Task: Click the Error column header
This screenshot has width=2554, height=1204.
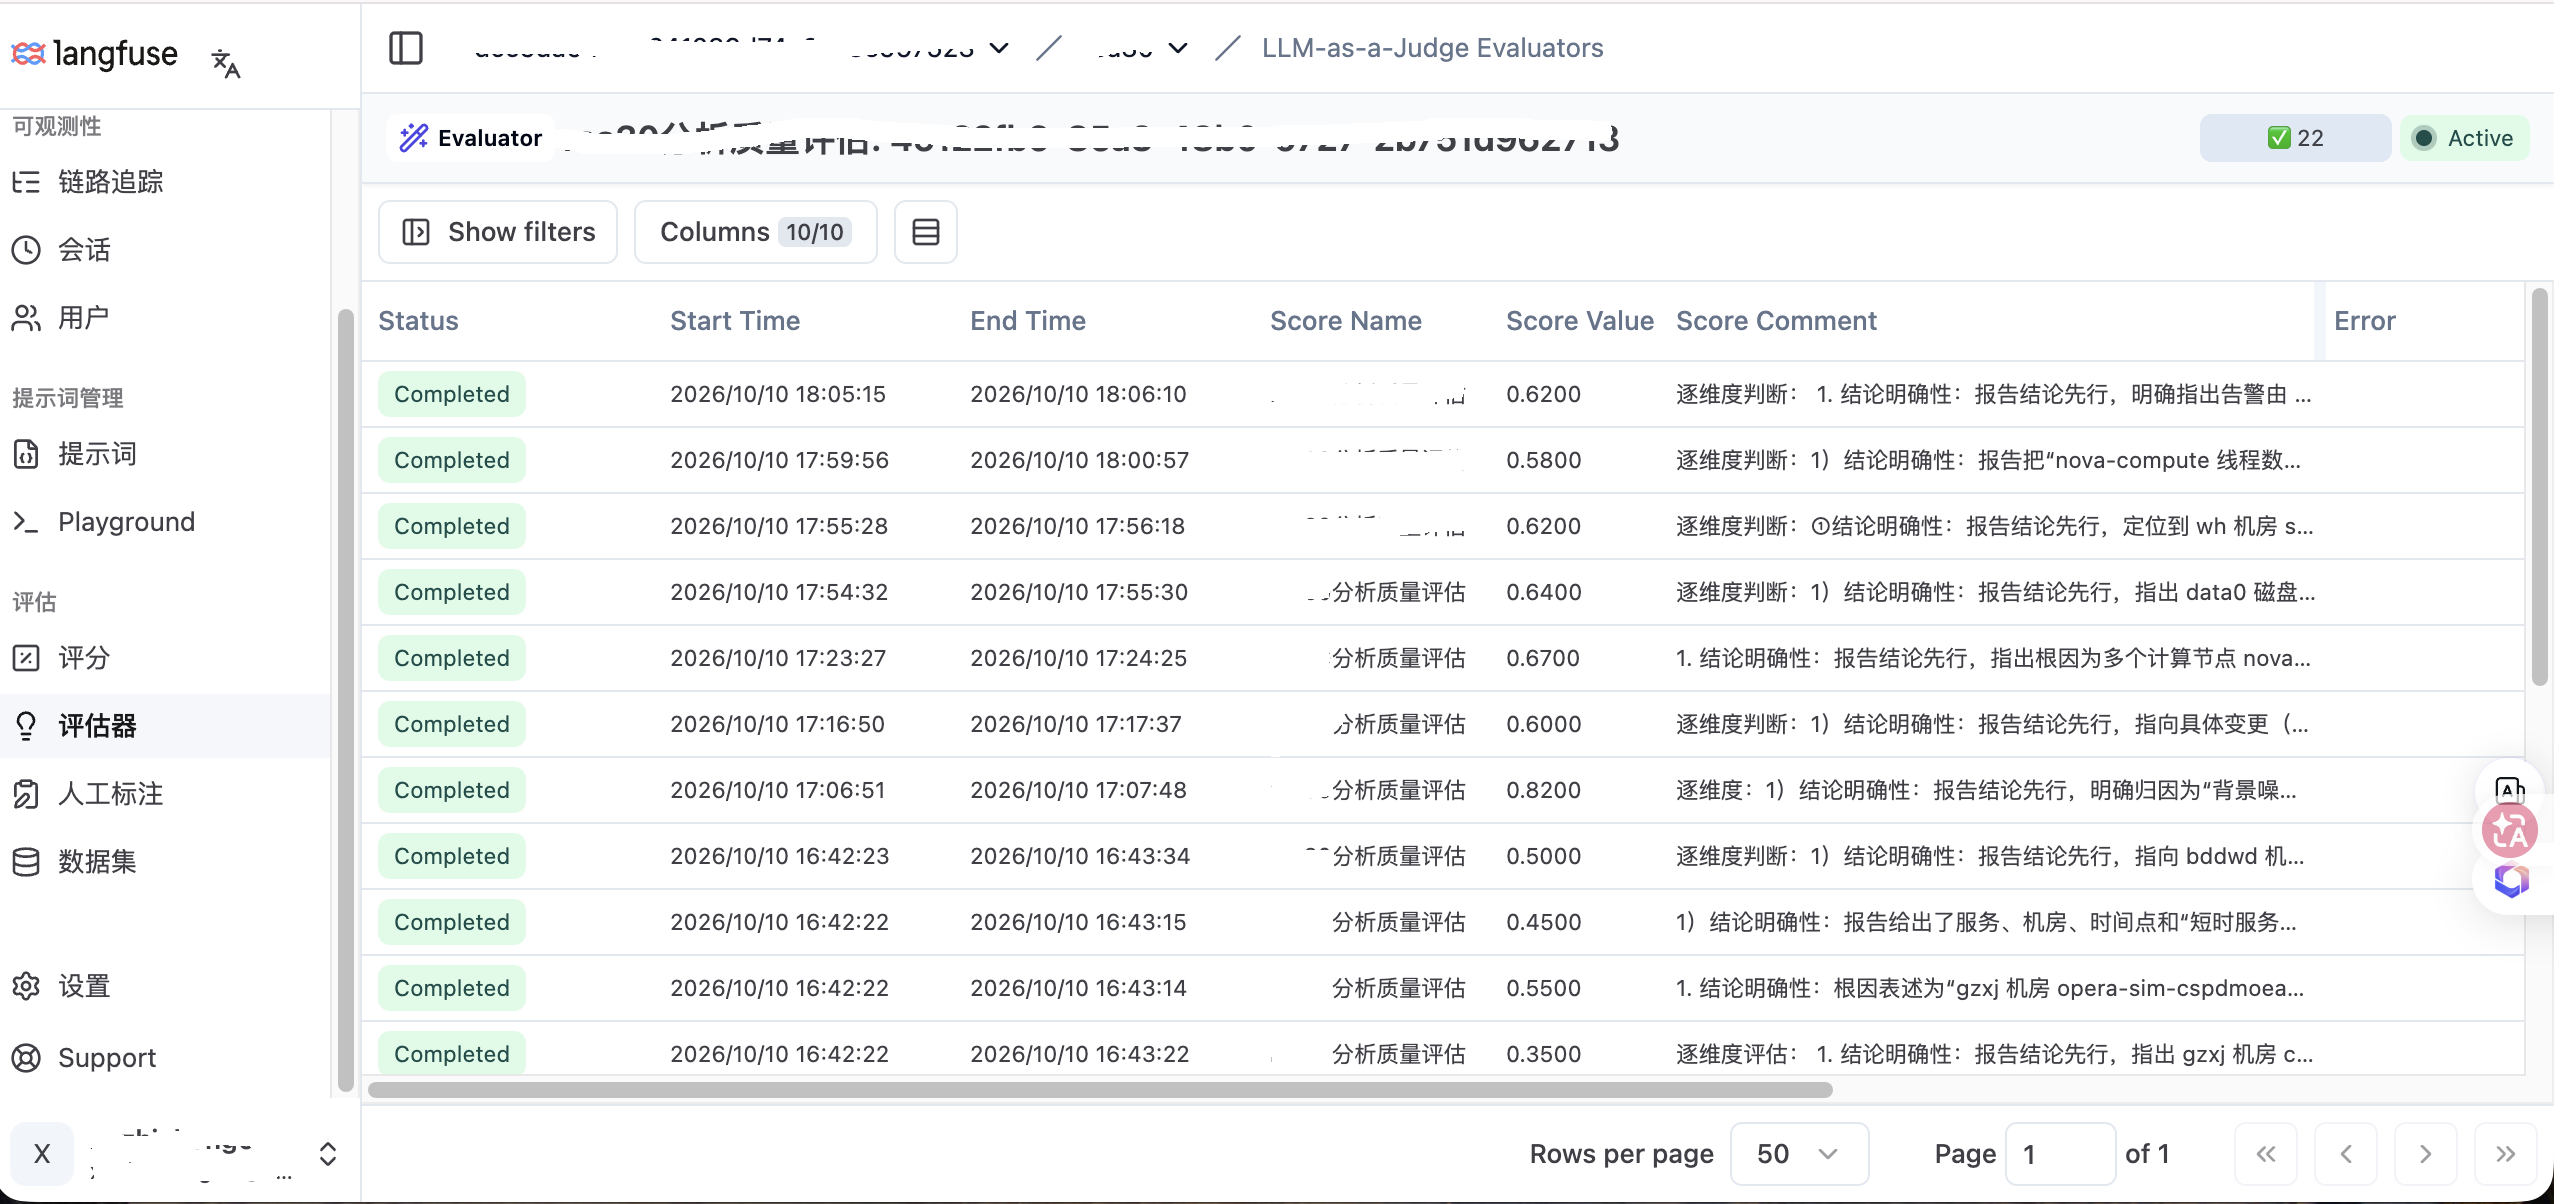Action: click(x=2365, y=321)
